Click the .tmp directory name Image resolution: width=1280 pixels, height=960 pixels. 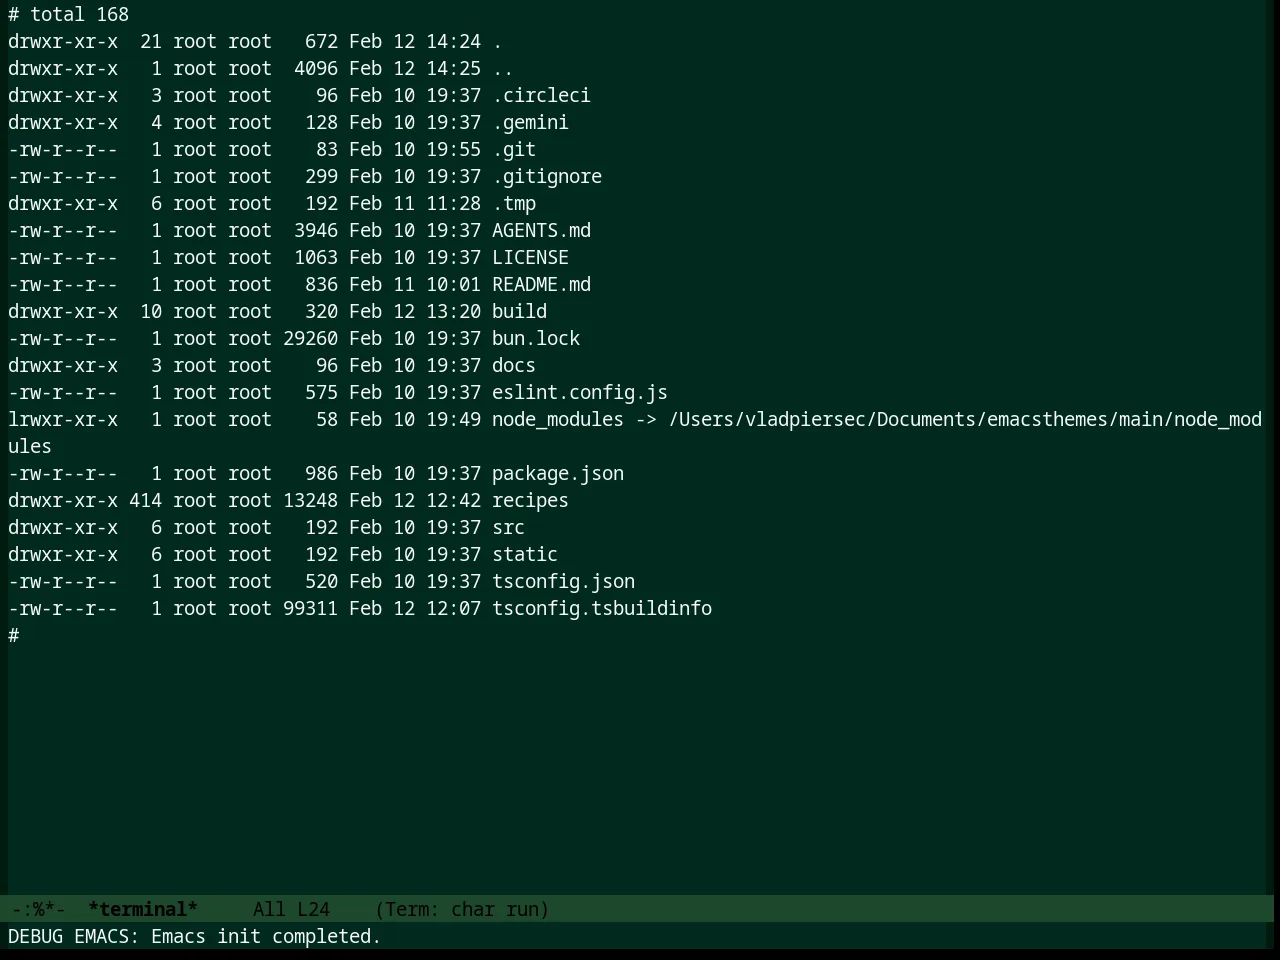pos(514,203)
